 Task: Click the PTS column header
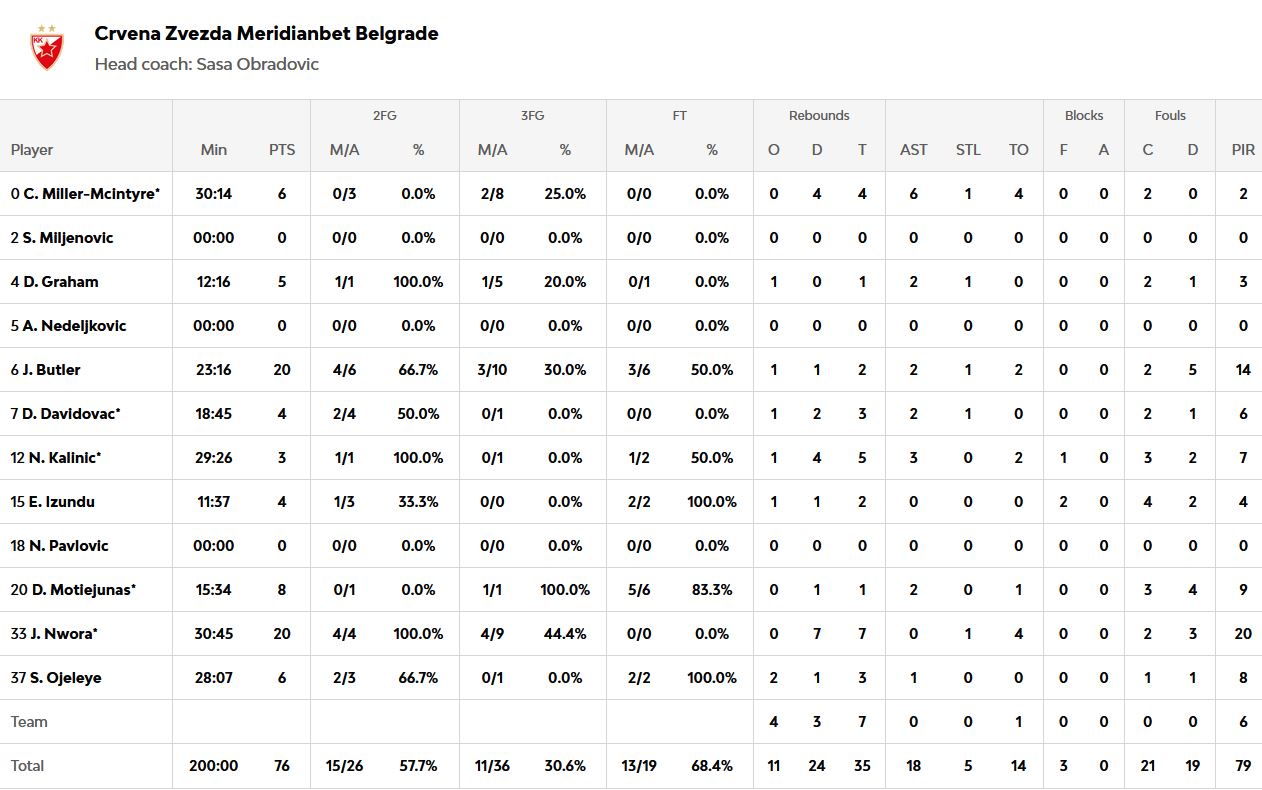(x=282, y=150)
